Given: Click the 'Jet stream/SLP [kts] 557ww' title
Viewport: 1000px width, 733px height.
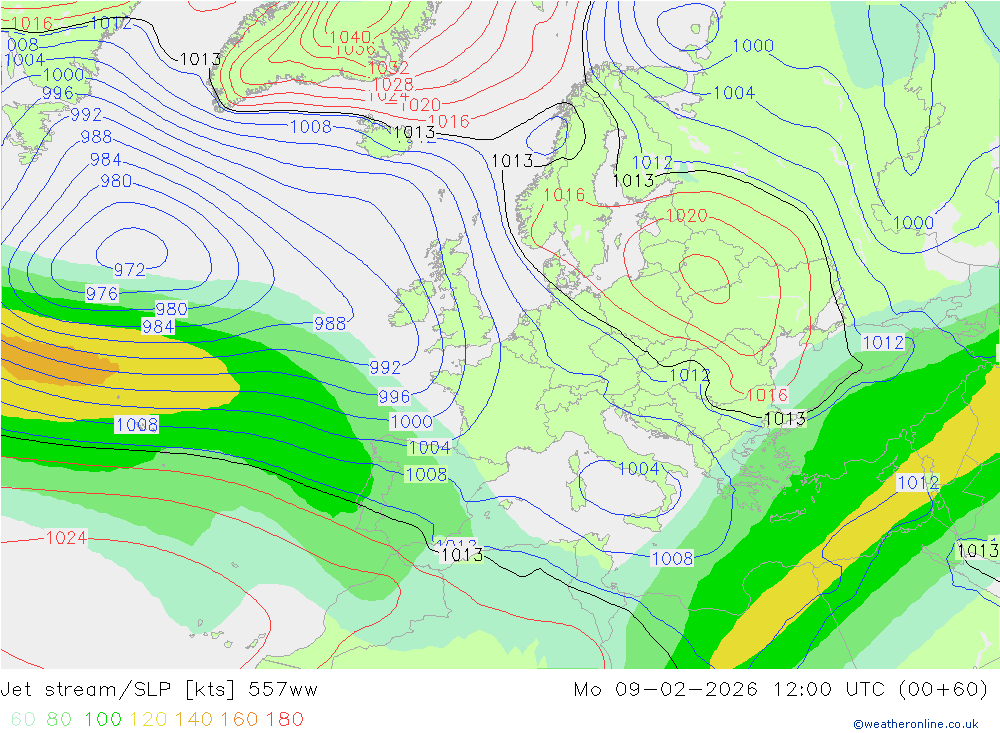Looking at the screenshot, I should [x=159, y=690].
